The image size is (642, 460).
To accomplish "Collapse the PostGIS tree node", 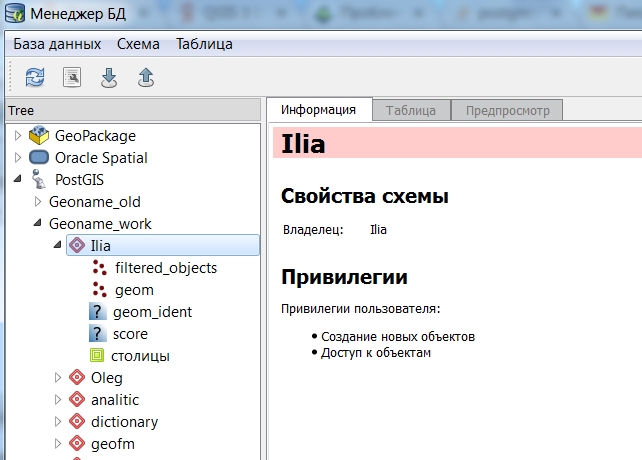I will 18,179.
